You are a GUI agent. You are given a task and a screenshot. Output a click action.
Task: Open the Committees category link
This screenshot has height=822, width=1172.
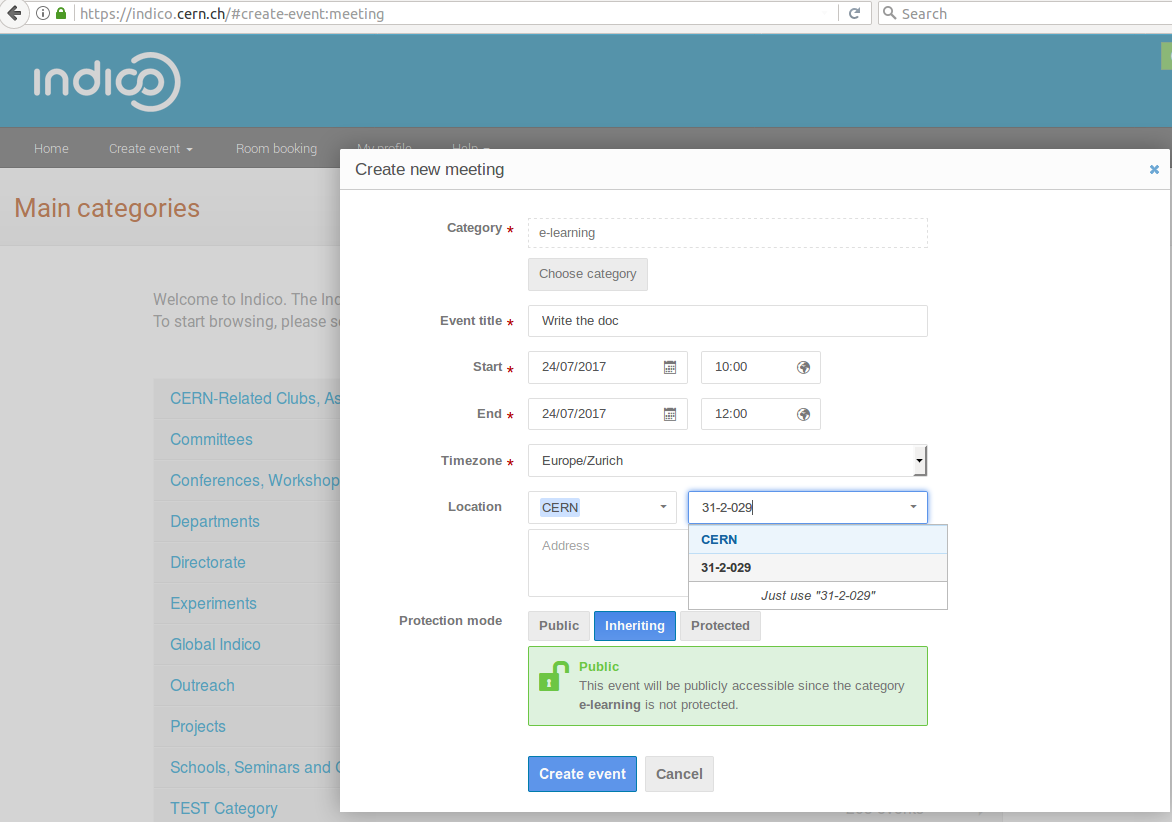212,439
